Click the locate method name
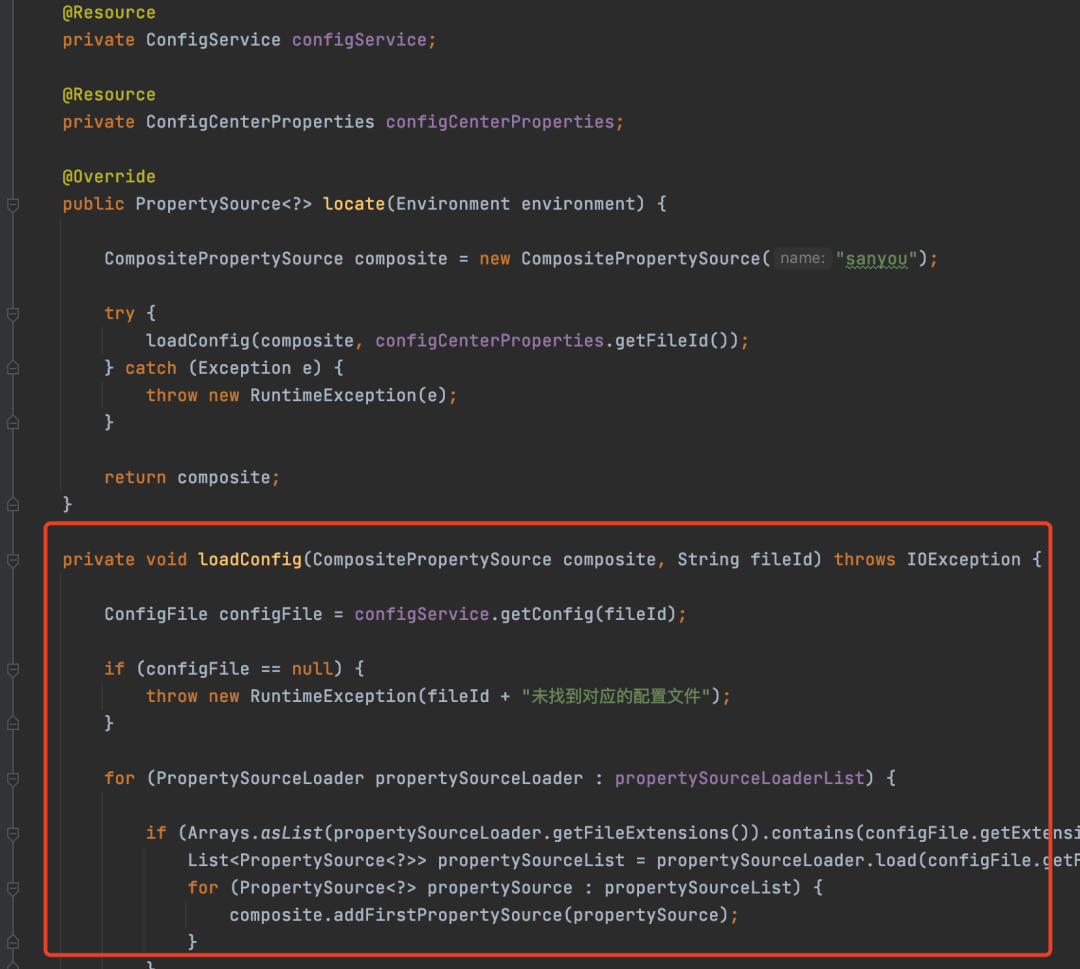 tap(354, 204)
